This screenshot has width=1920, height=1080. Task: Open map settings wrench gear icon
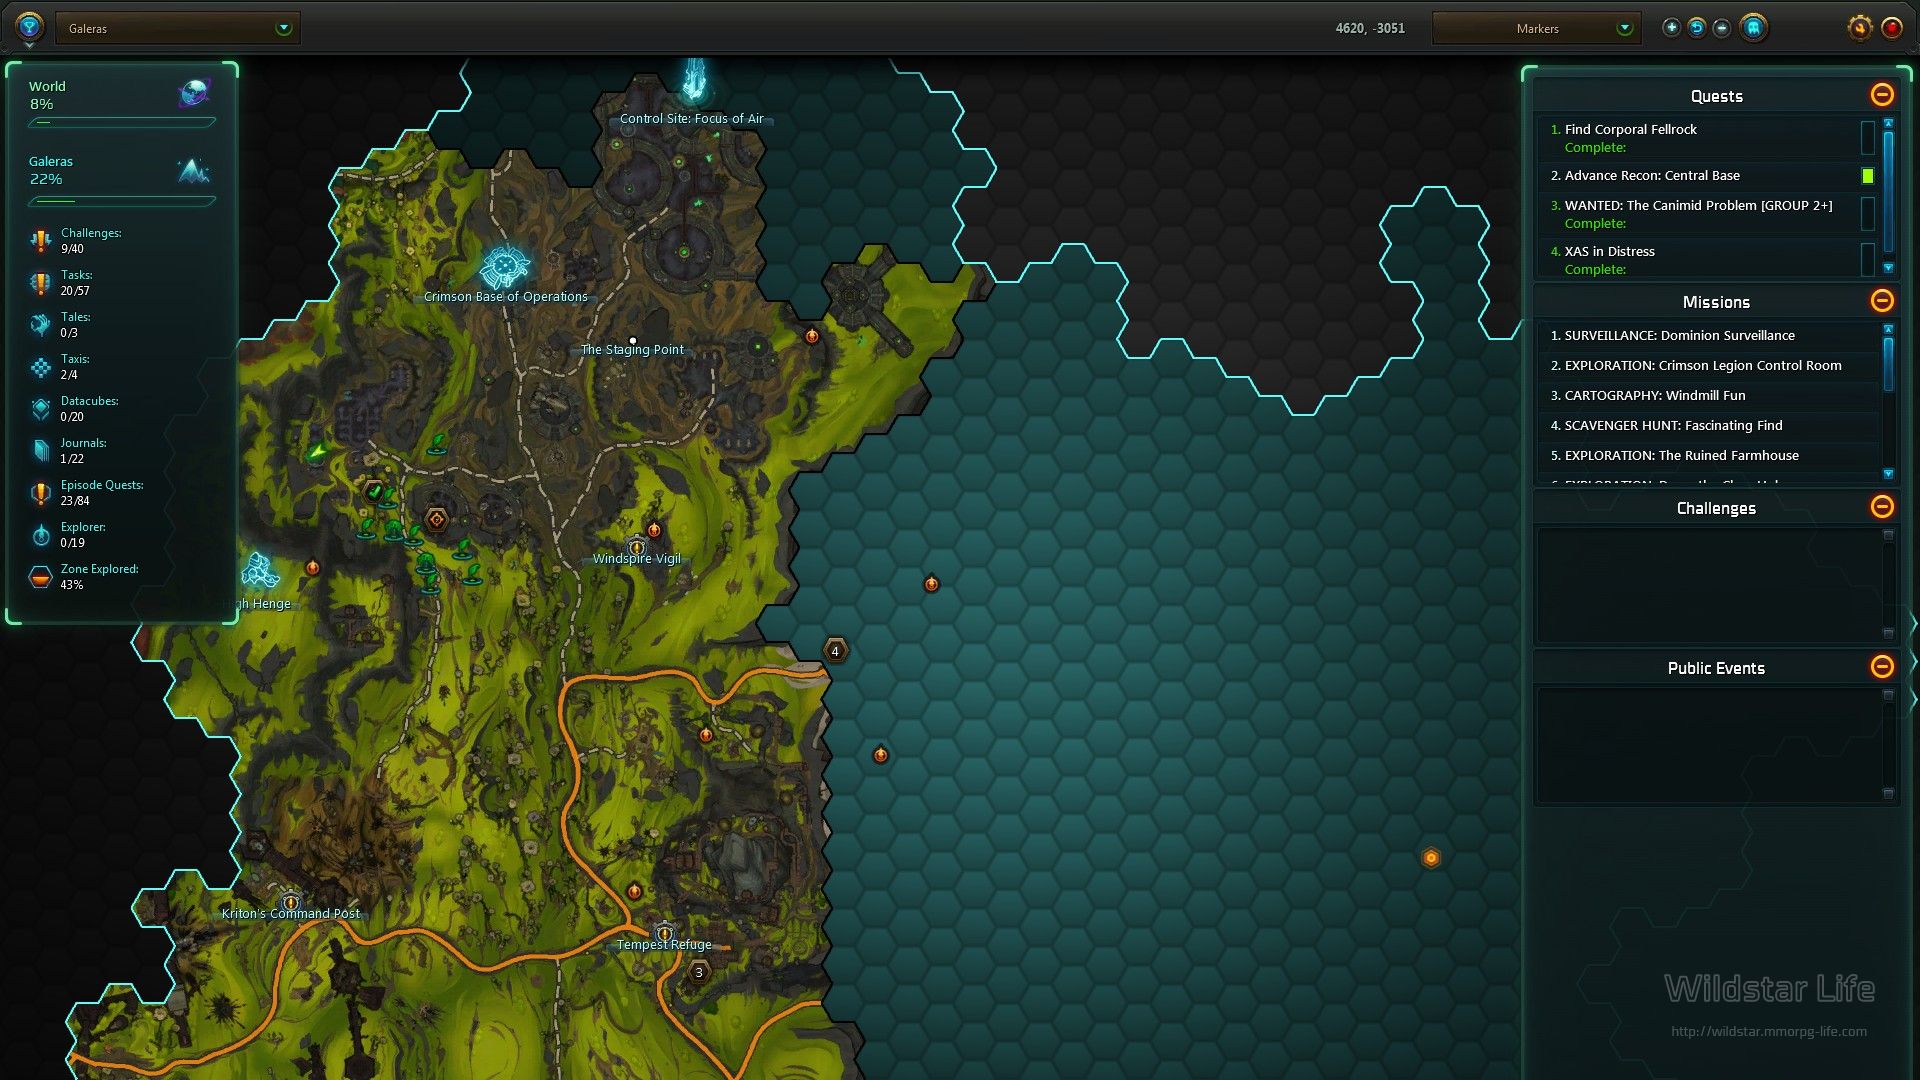(1859, 27)
